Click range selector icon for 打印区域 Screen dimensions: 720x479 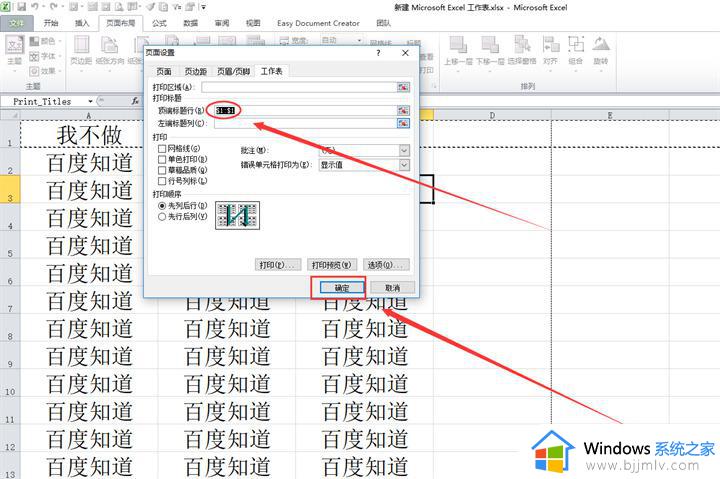click(x=403, y=87)
